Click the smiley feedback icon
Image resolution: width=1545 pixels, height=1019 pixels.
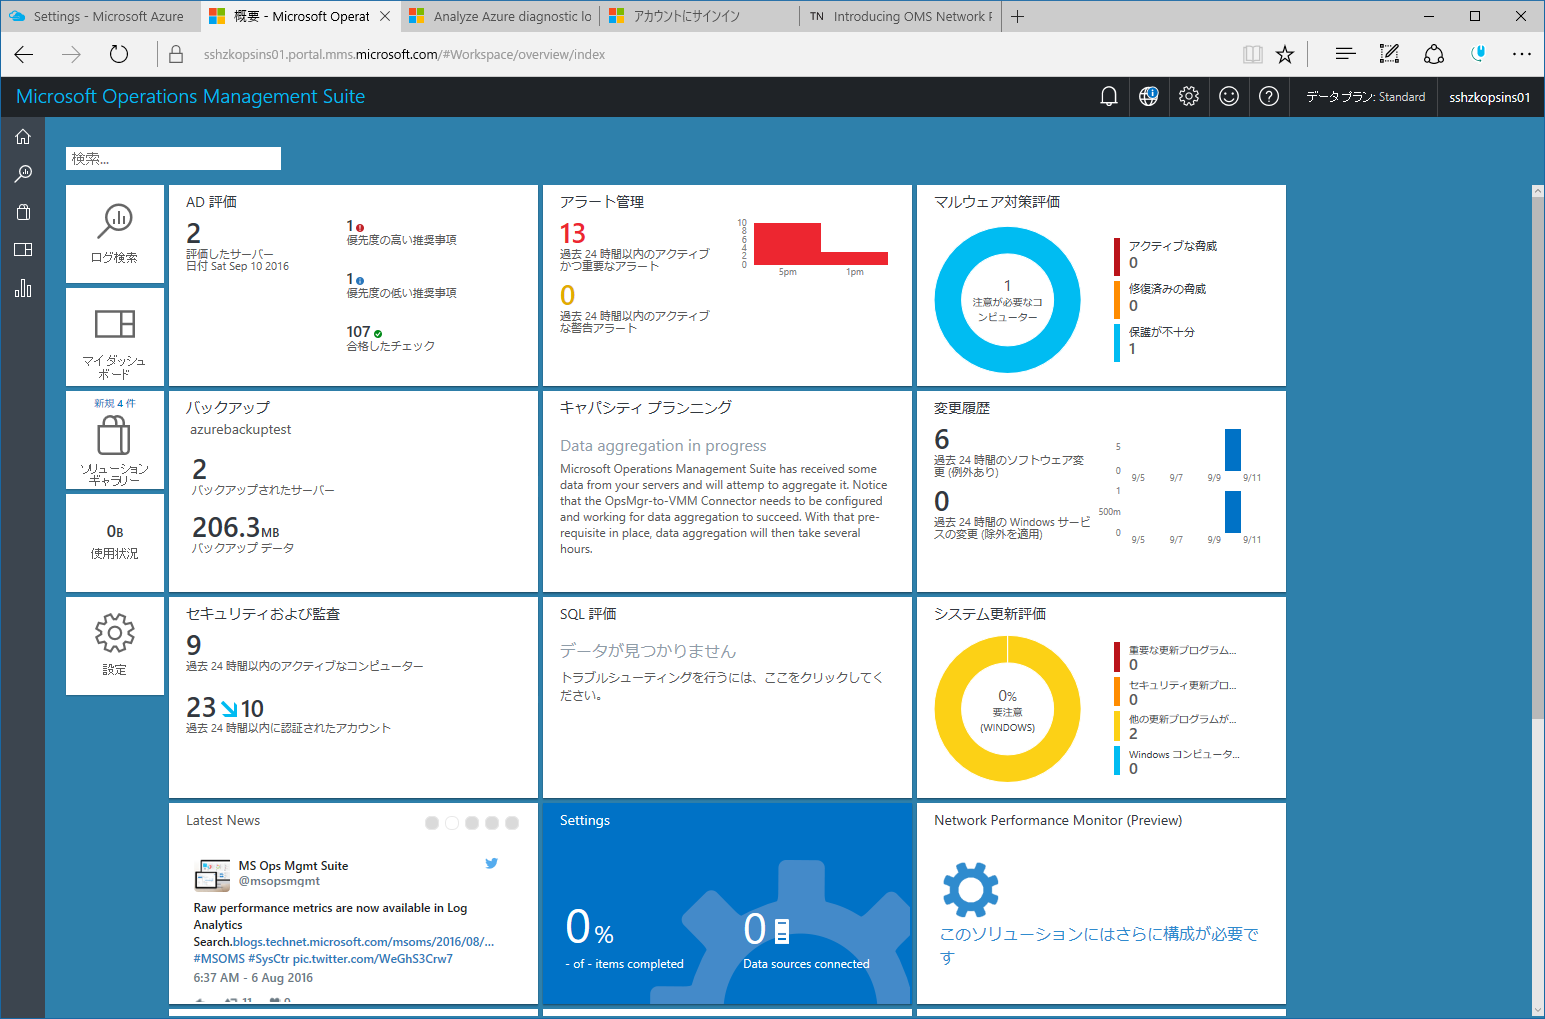[x=1228, y=96]
